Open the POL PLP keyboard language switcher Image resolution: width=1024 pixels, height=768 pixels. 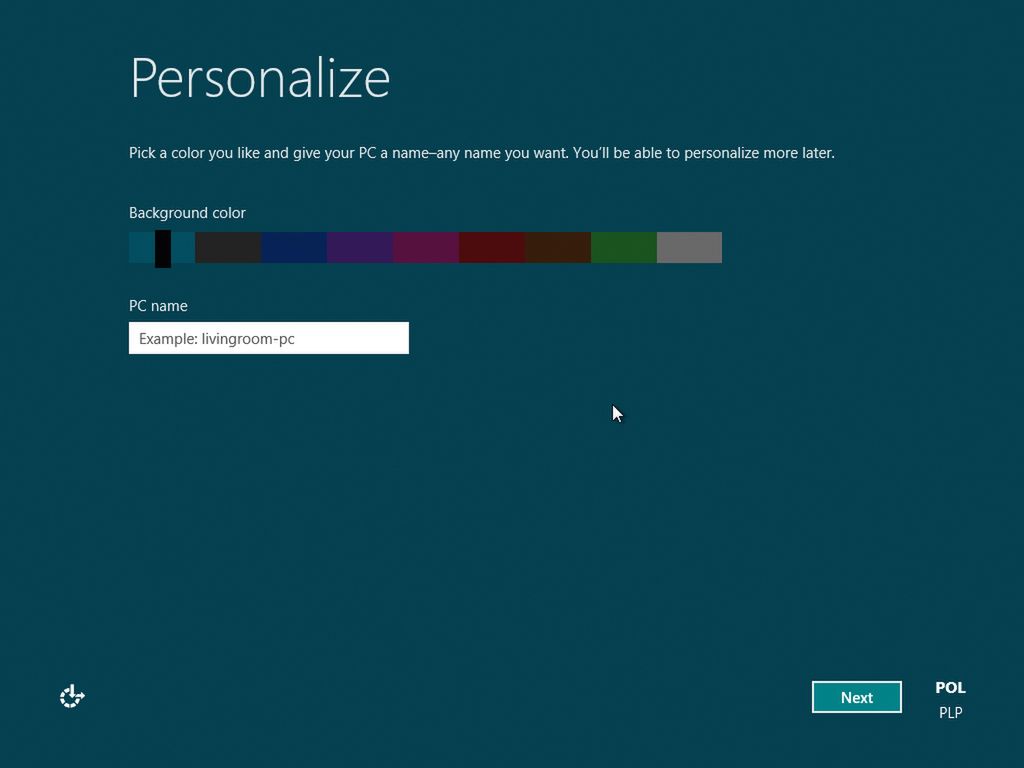click(950, 699)
